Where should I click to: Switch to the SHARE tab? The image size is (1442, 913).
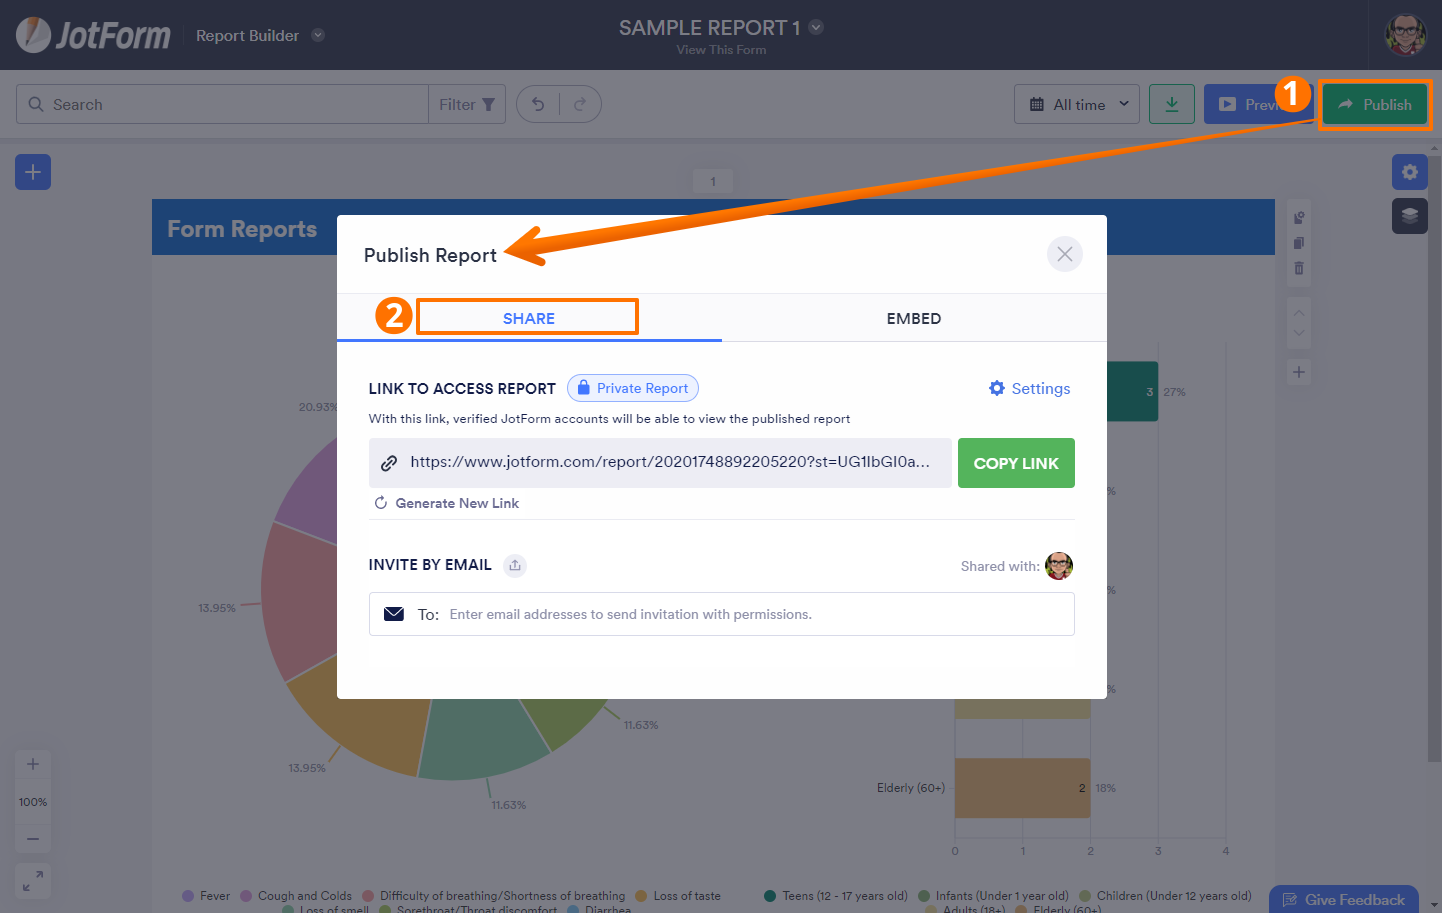tap(529, 318)
